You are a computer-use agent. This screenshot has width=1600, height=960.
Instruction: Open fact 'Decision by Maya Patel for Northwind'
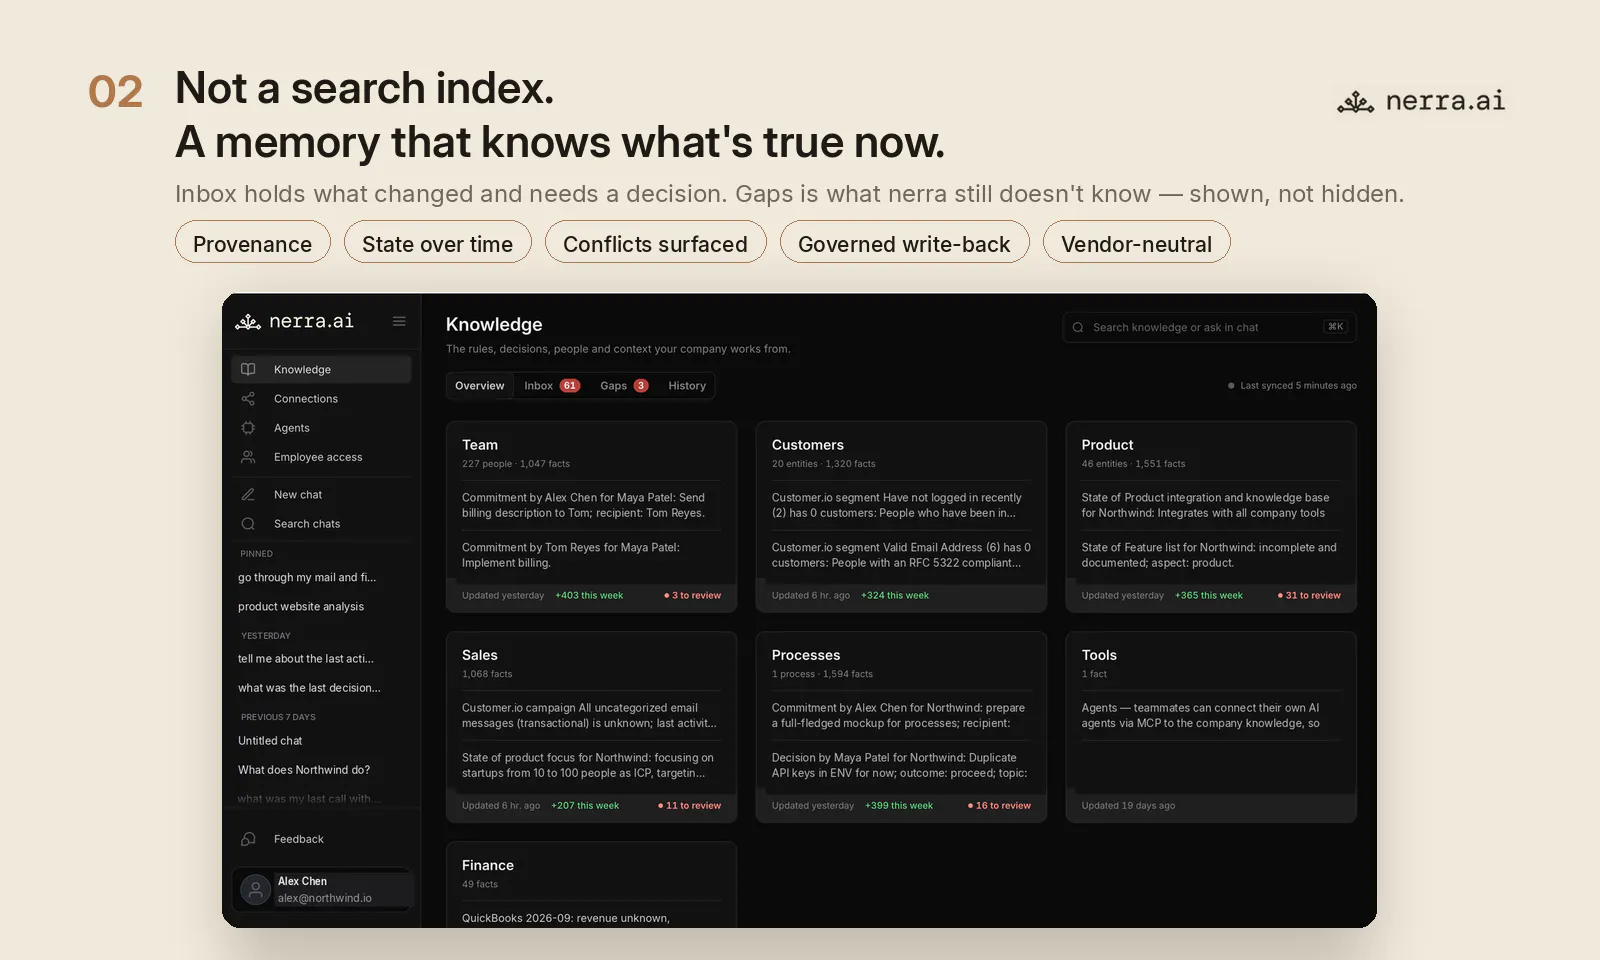[x=901, y=765]
